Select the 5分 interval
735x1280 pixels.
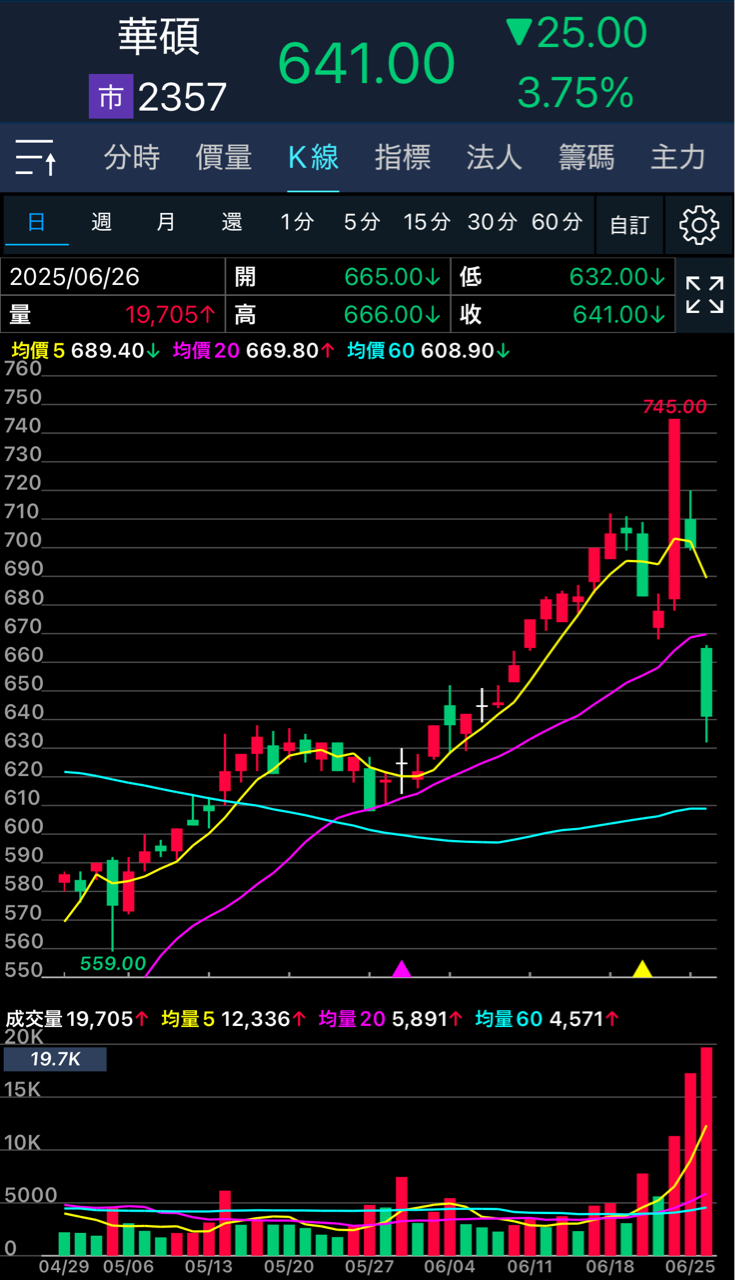tap(362, 222)
